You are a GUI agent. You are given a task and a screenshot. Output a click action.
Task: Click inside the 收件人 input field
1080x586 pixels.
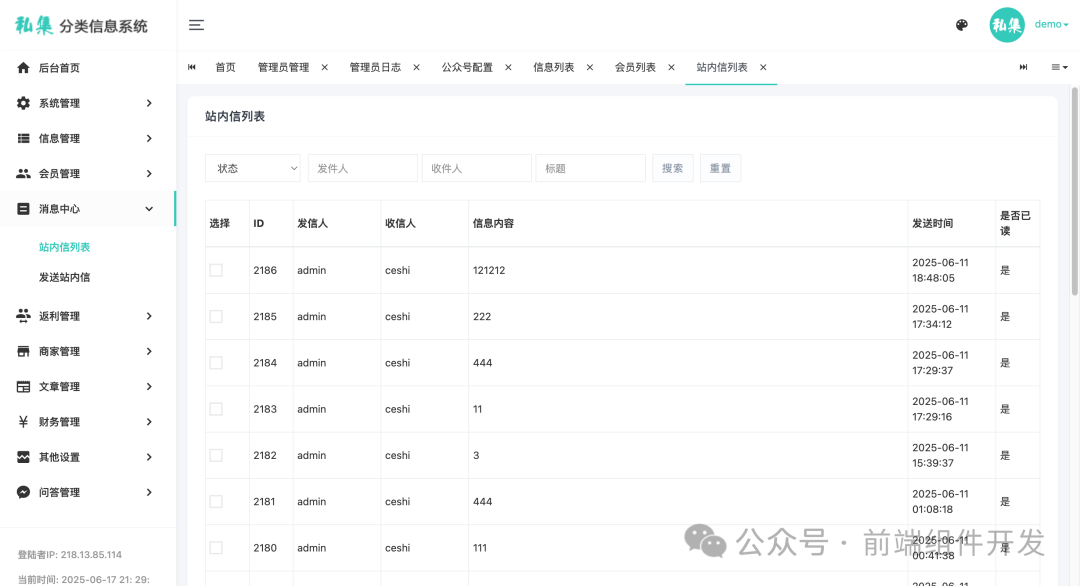click(x=477, y=167)
